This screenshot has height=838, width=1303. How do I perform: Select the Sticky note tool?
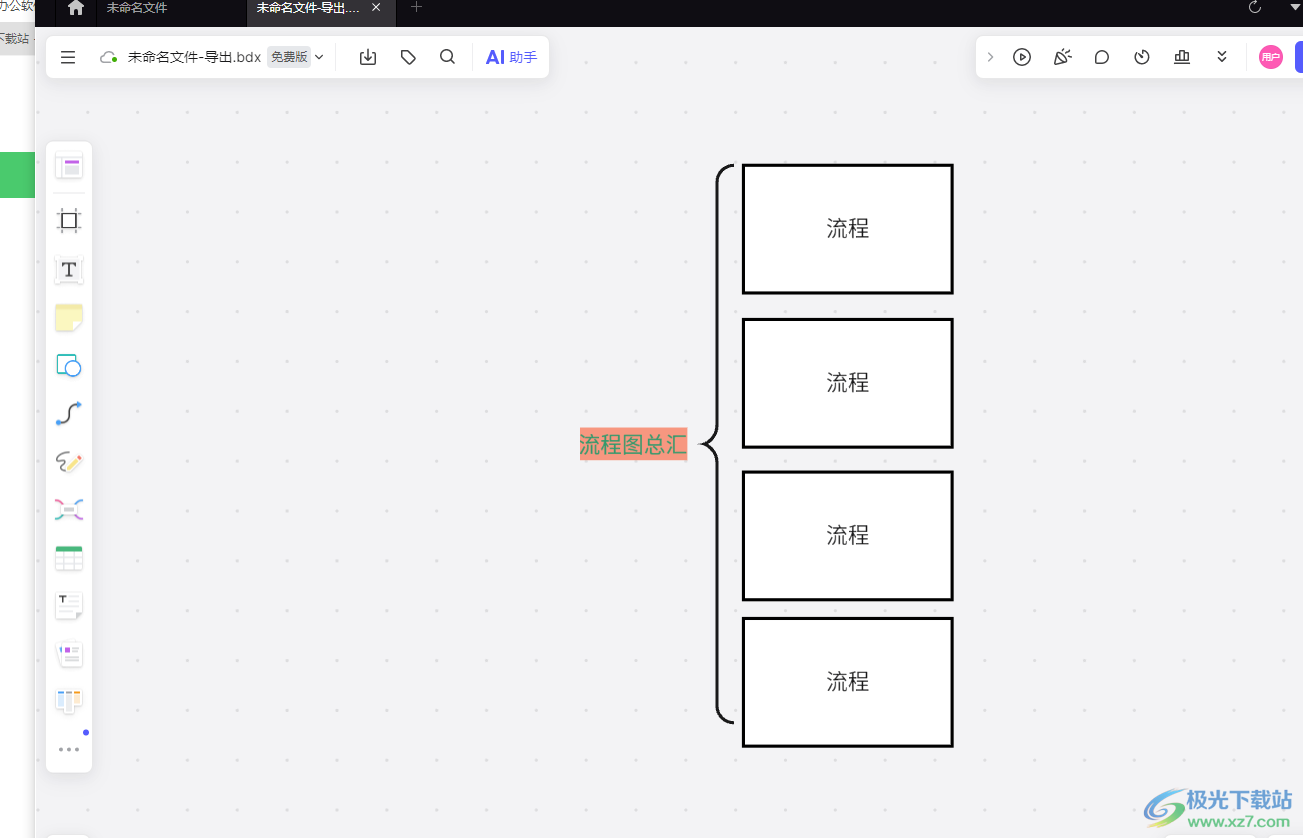click(x=69, y=318)
